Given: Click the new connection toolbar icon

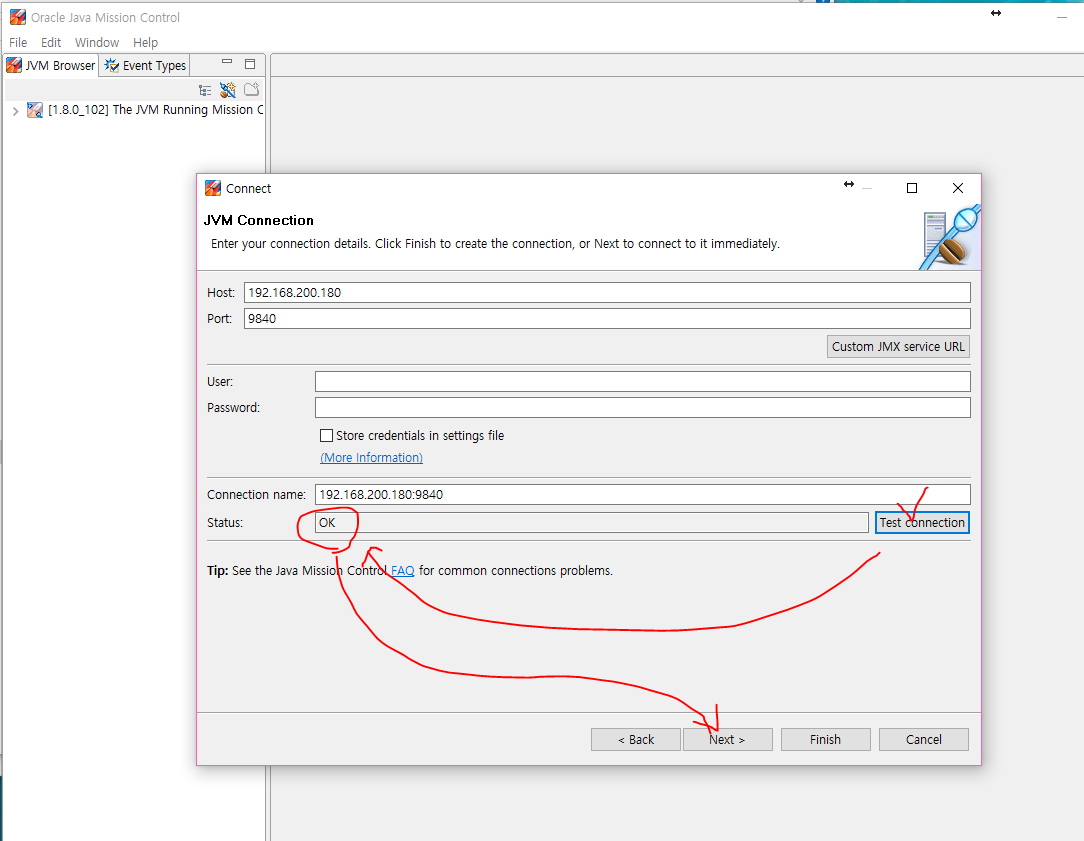Looking at the screenshot, I should [x=227, y=90].
